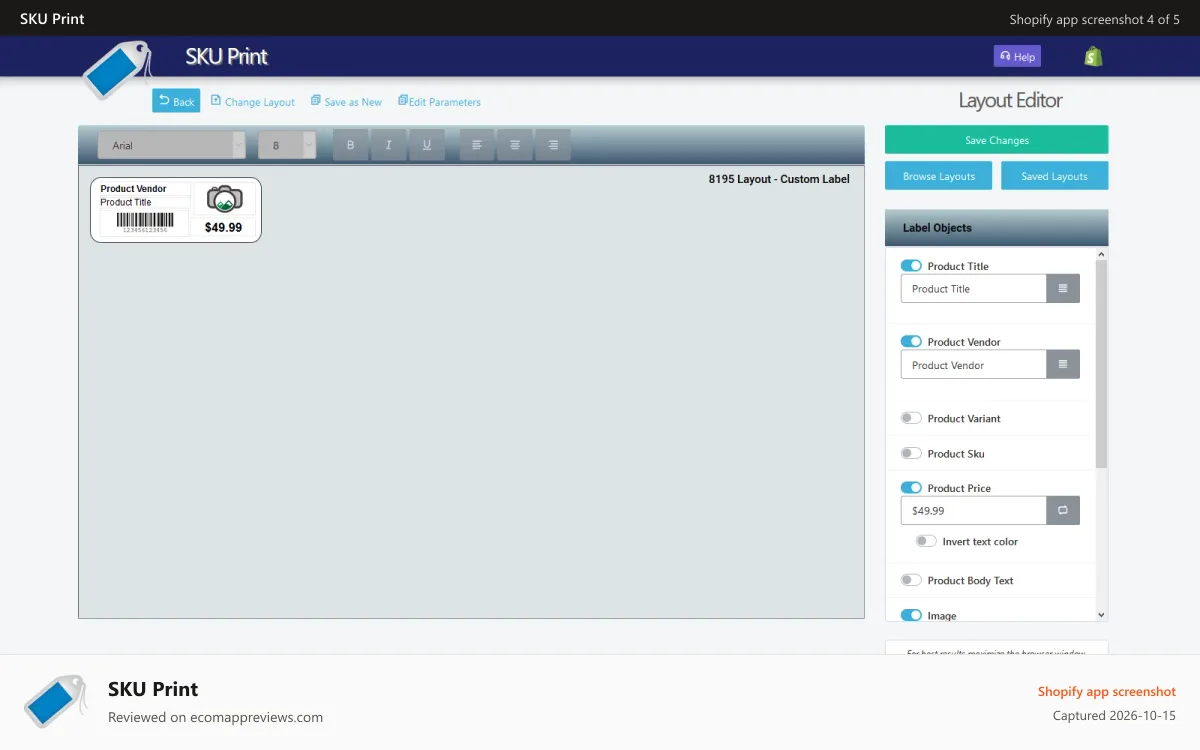Image resolution: width=1200 pixels, height=750 pixels.
Task: Align text to the left
Action: [477, 145]
